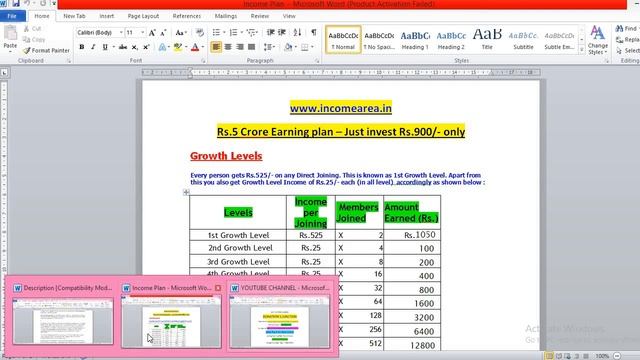Apply shading color to paragraph
Screen dimensions: 640x360
click(x=288, y=47)
